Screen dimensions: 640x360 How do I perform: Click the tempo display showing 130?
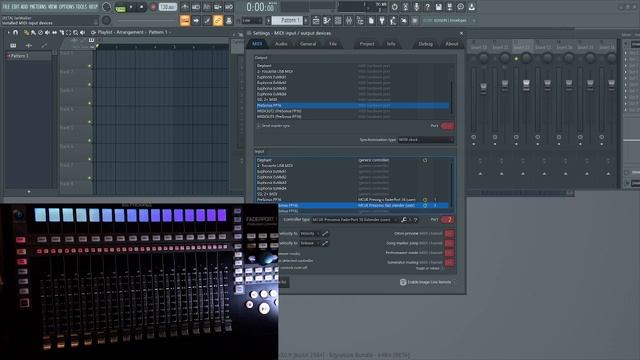click(167, 7)
